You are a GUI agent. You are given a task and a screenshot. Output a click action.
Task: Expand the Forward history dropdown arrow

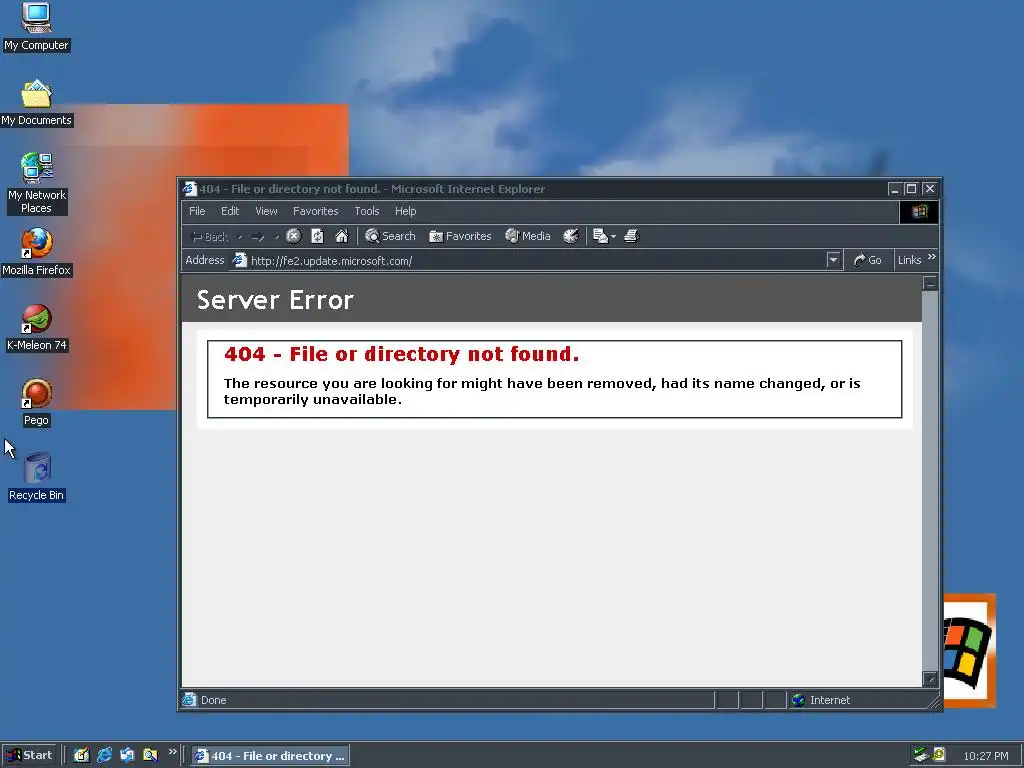coord(276,236)
